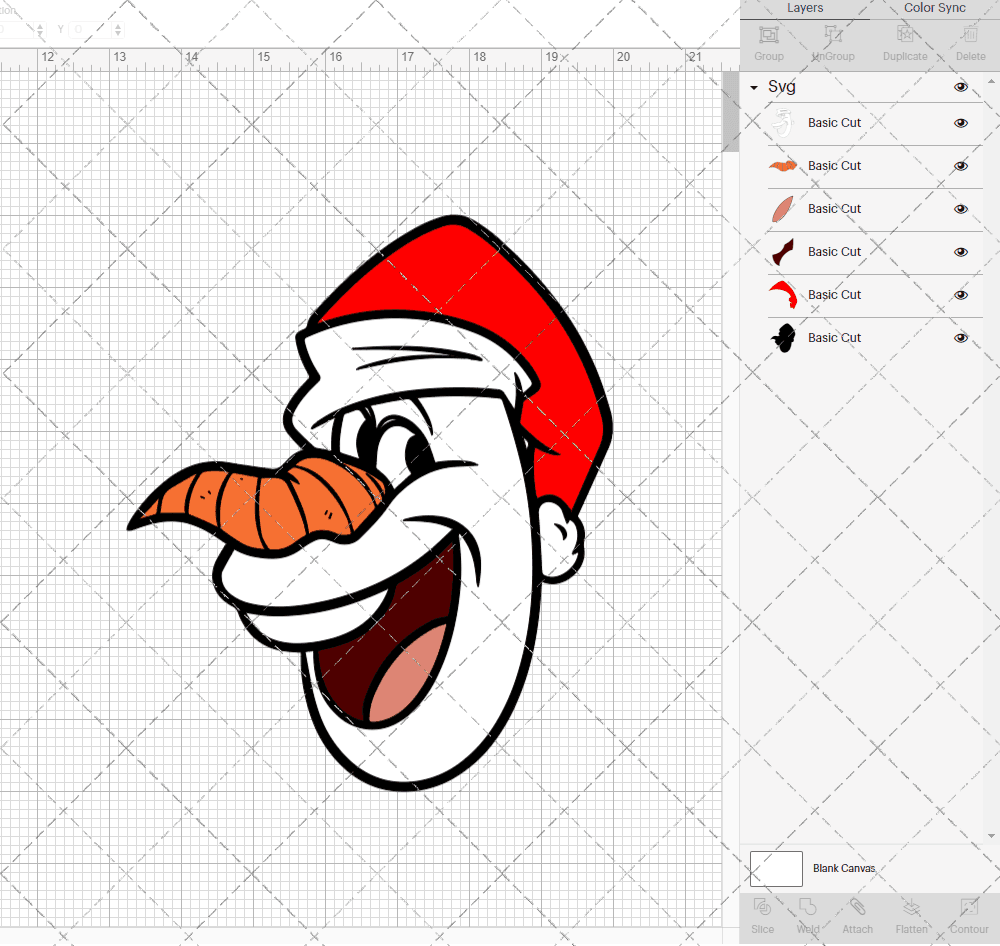Click the UnGroup icon
This screenshot has height=946, width=1000.
833,35
